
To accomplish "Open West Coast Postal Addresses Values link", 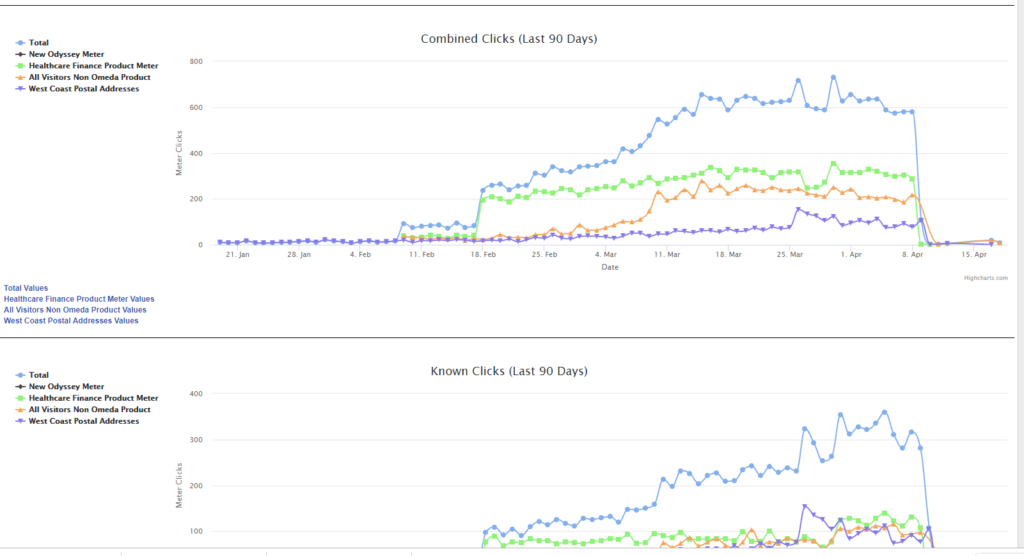I will point(71,321).
